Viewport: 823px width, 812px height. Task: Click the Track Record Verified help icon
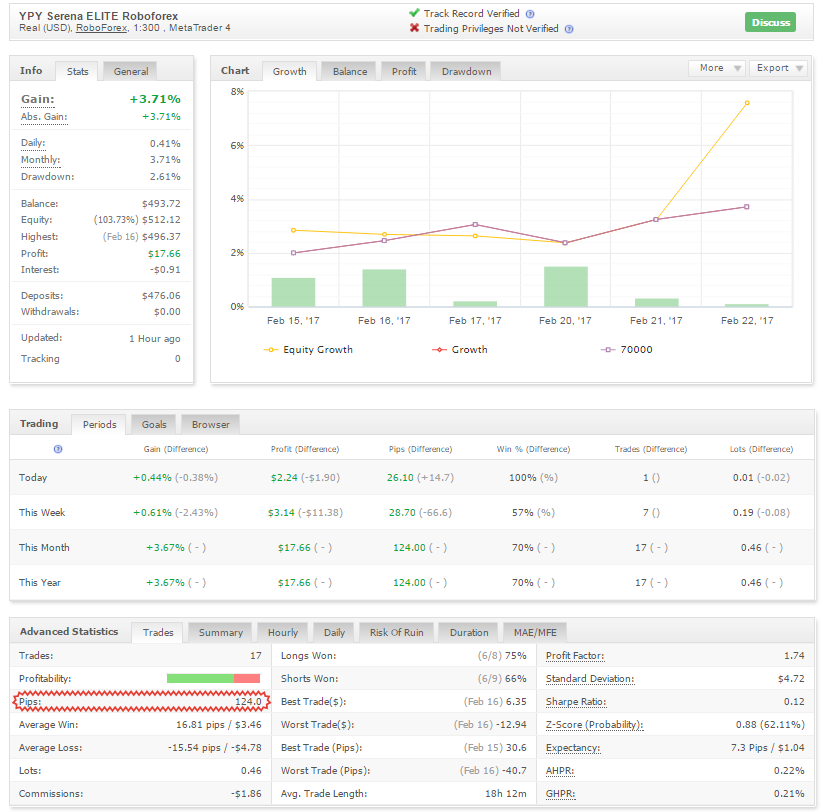(530, 14)
